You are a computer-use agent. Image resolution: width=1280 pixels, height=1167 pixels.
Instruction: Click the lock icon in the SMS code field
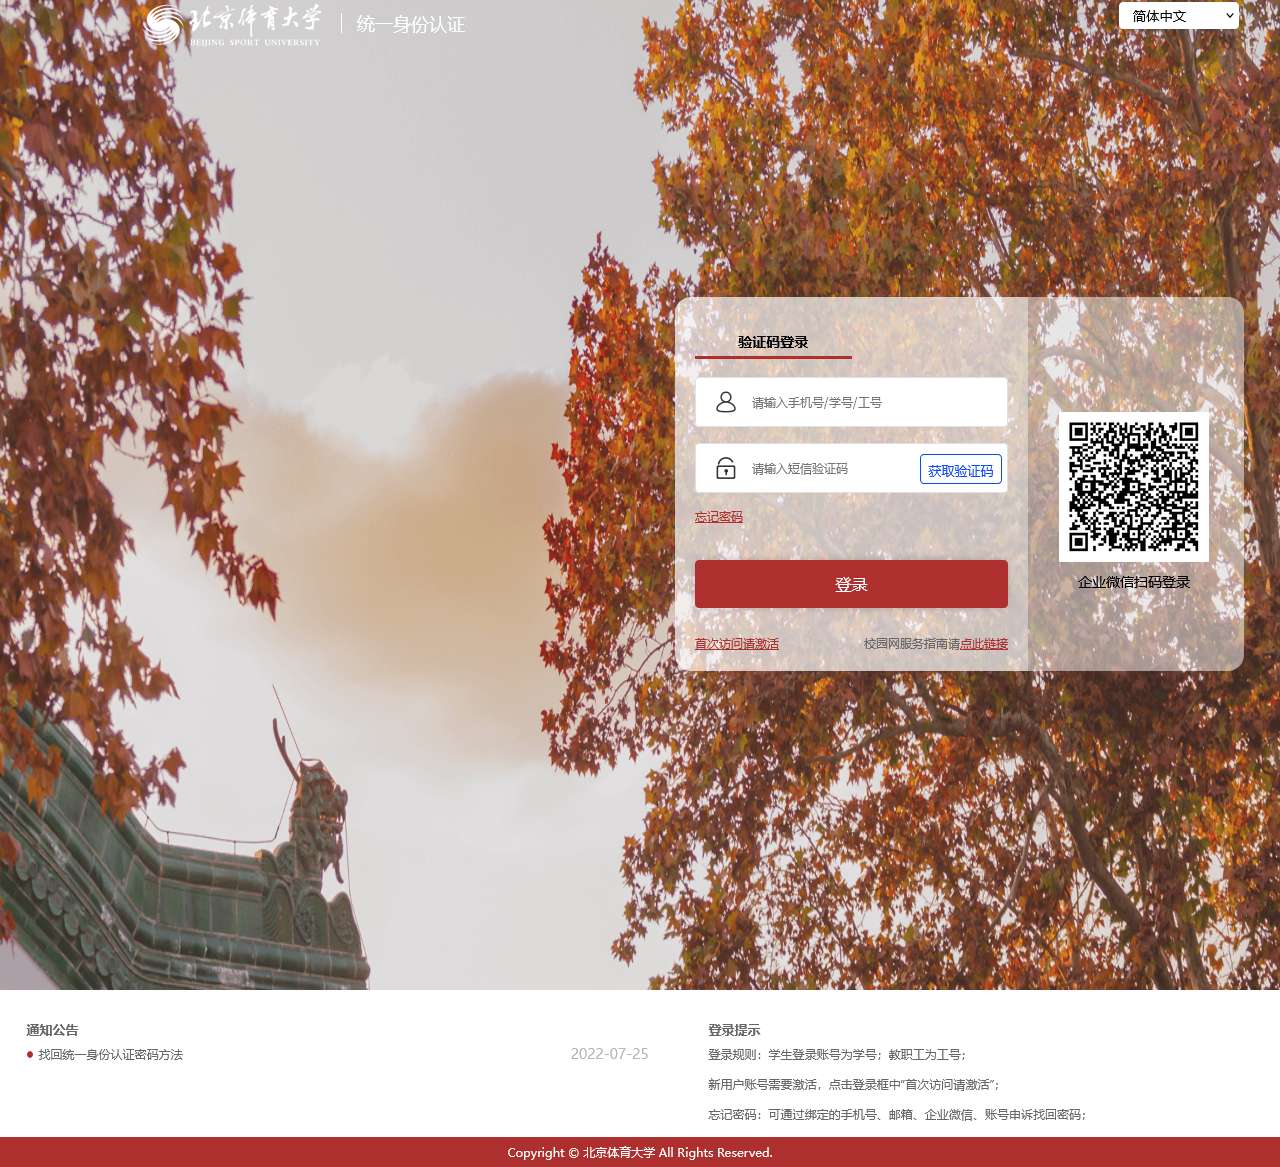[x=726, y=468]
